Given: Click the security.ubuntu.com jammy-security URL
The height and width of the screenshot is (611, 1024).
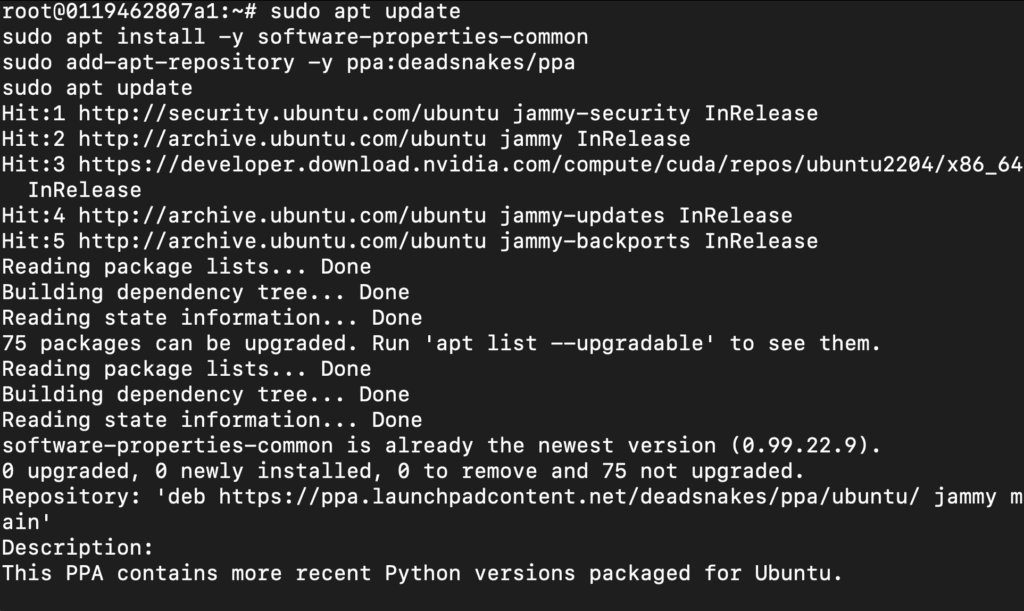Looking at the screenshot, I should pos(289,114).
